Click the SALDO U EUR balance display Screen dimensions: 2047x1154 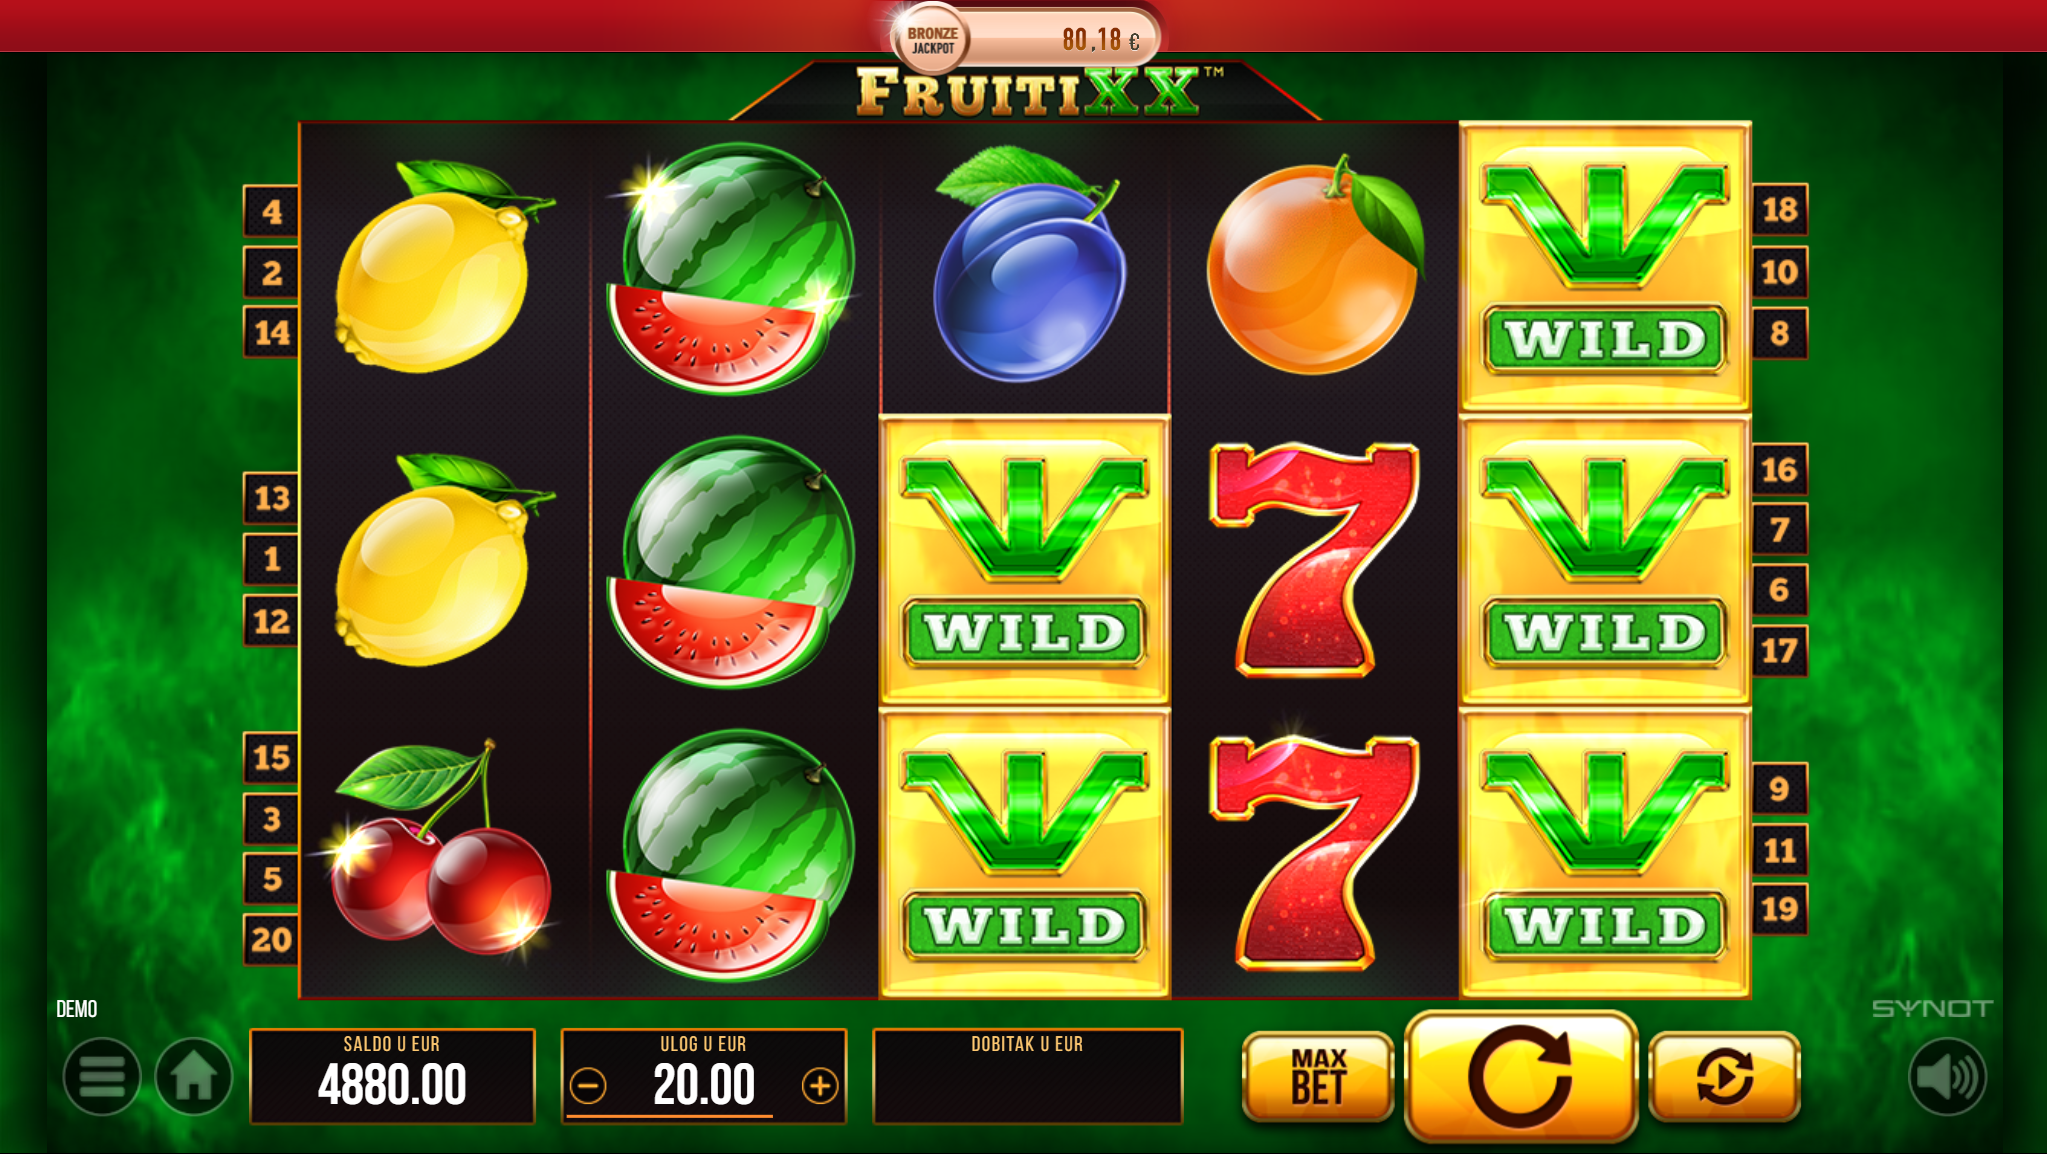click(392, 1077)
